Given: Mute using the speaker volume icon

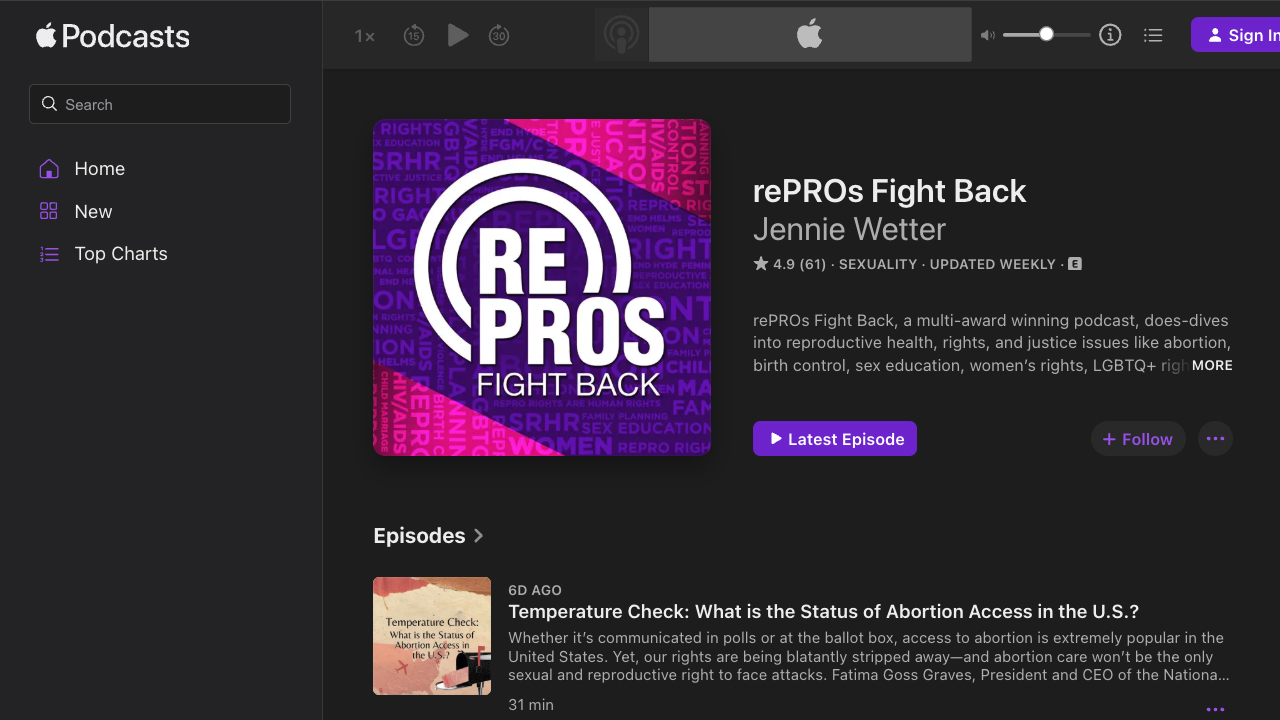Looking at the screenshot, I should pos(988,35).
